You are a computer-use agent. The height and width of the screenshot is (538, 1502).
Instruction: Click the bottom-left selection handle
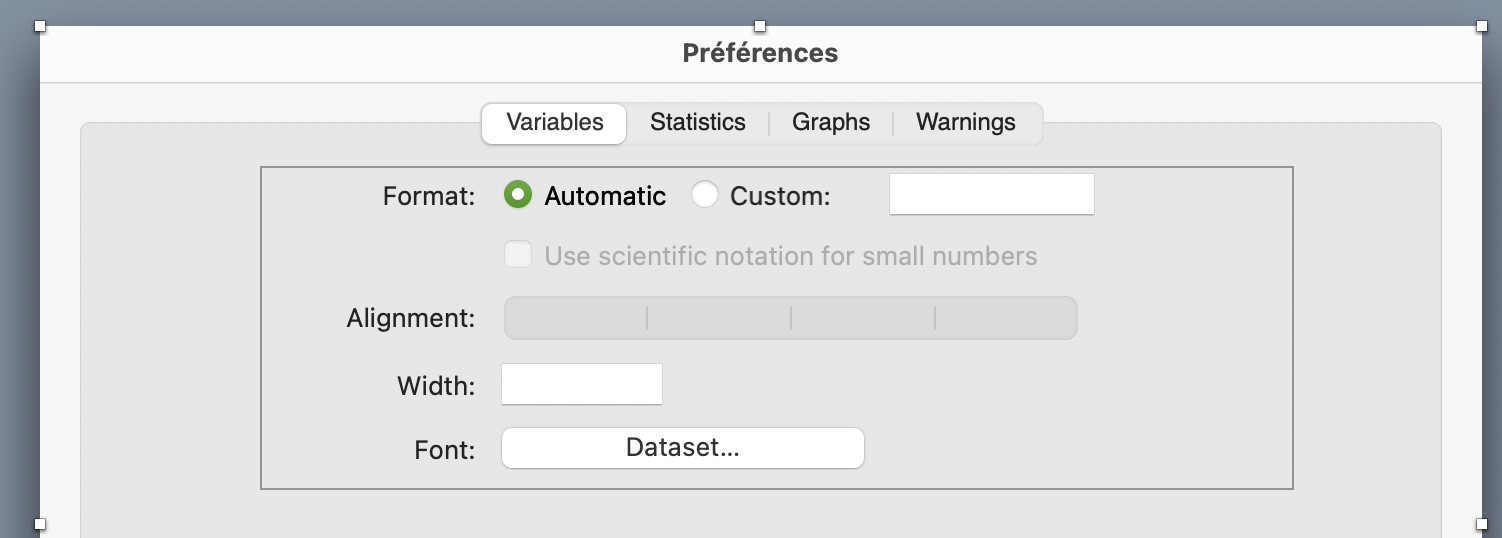(41, 523)
